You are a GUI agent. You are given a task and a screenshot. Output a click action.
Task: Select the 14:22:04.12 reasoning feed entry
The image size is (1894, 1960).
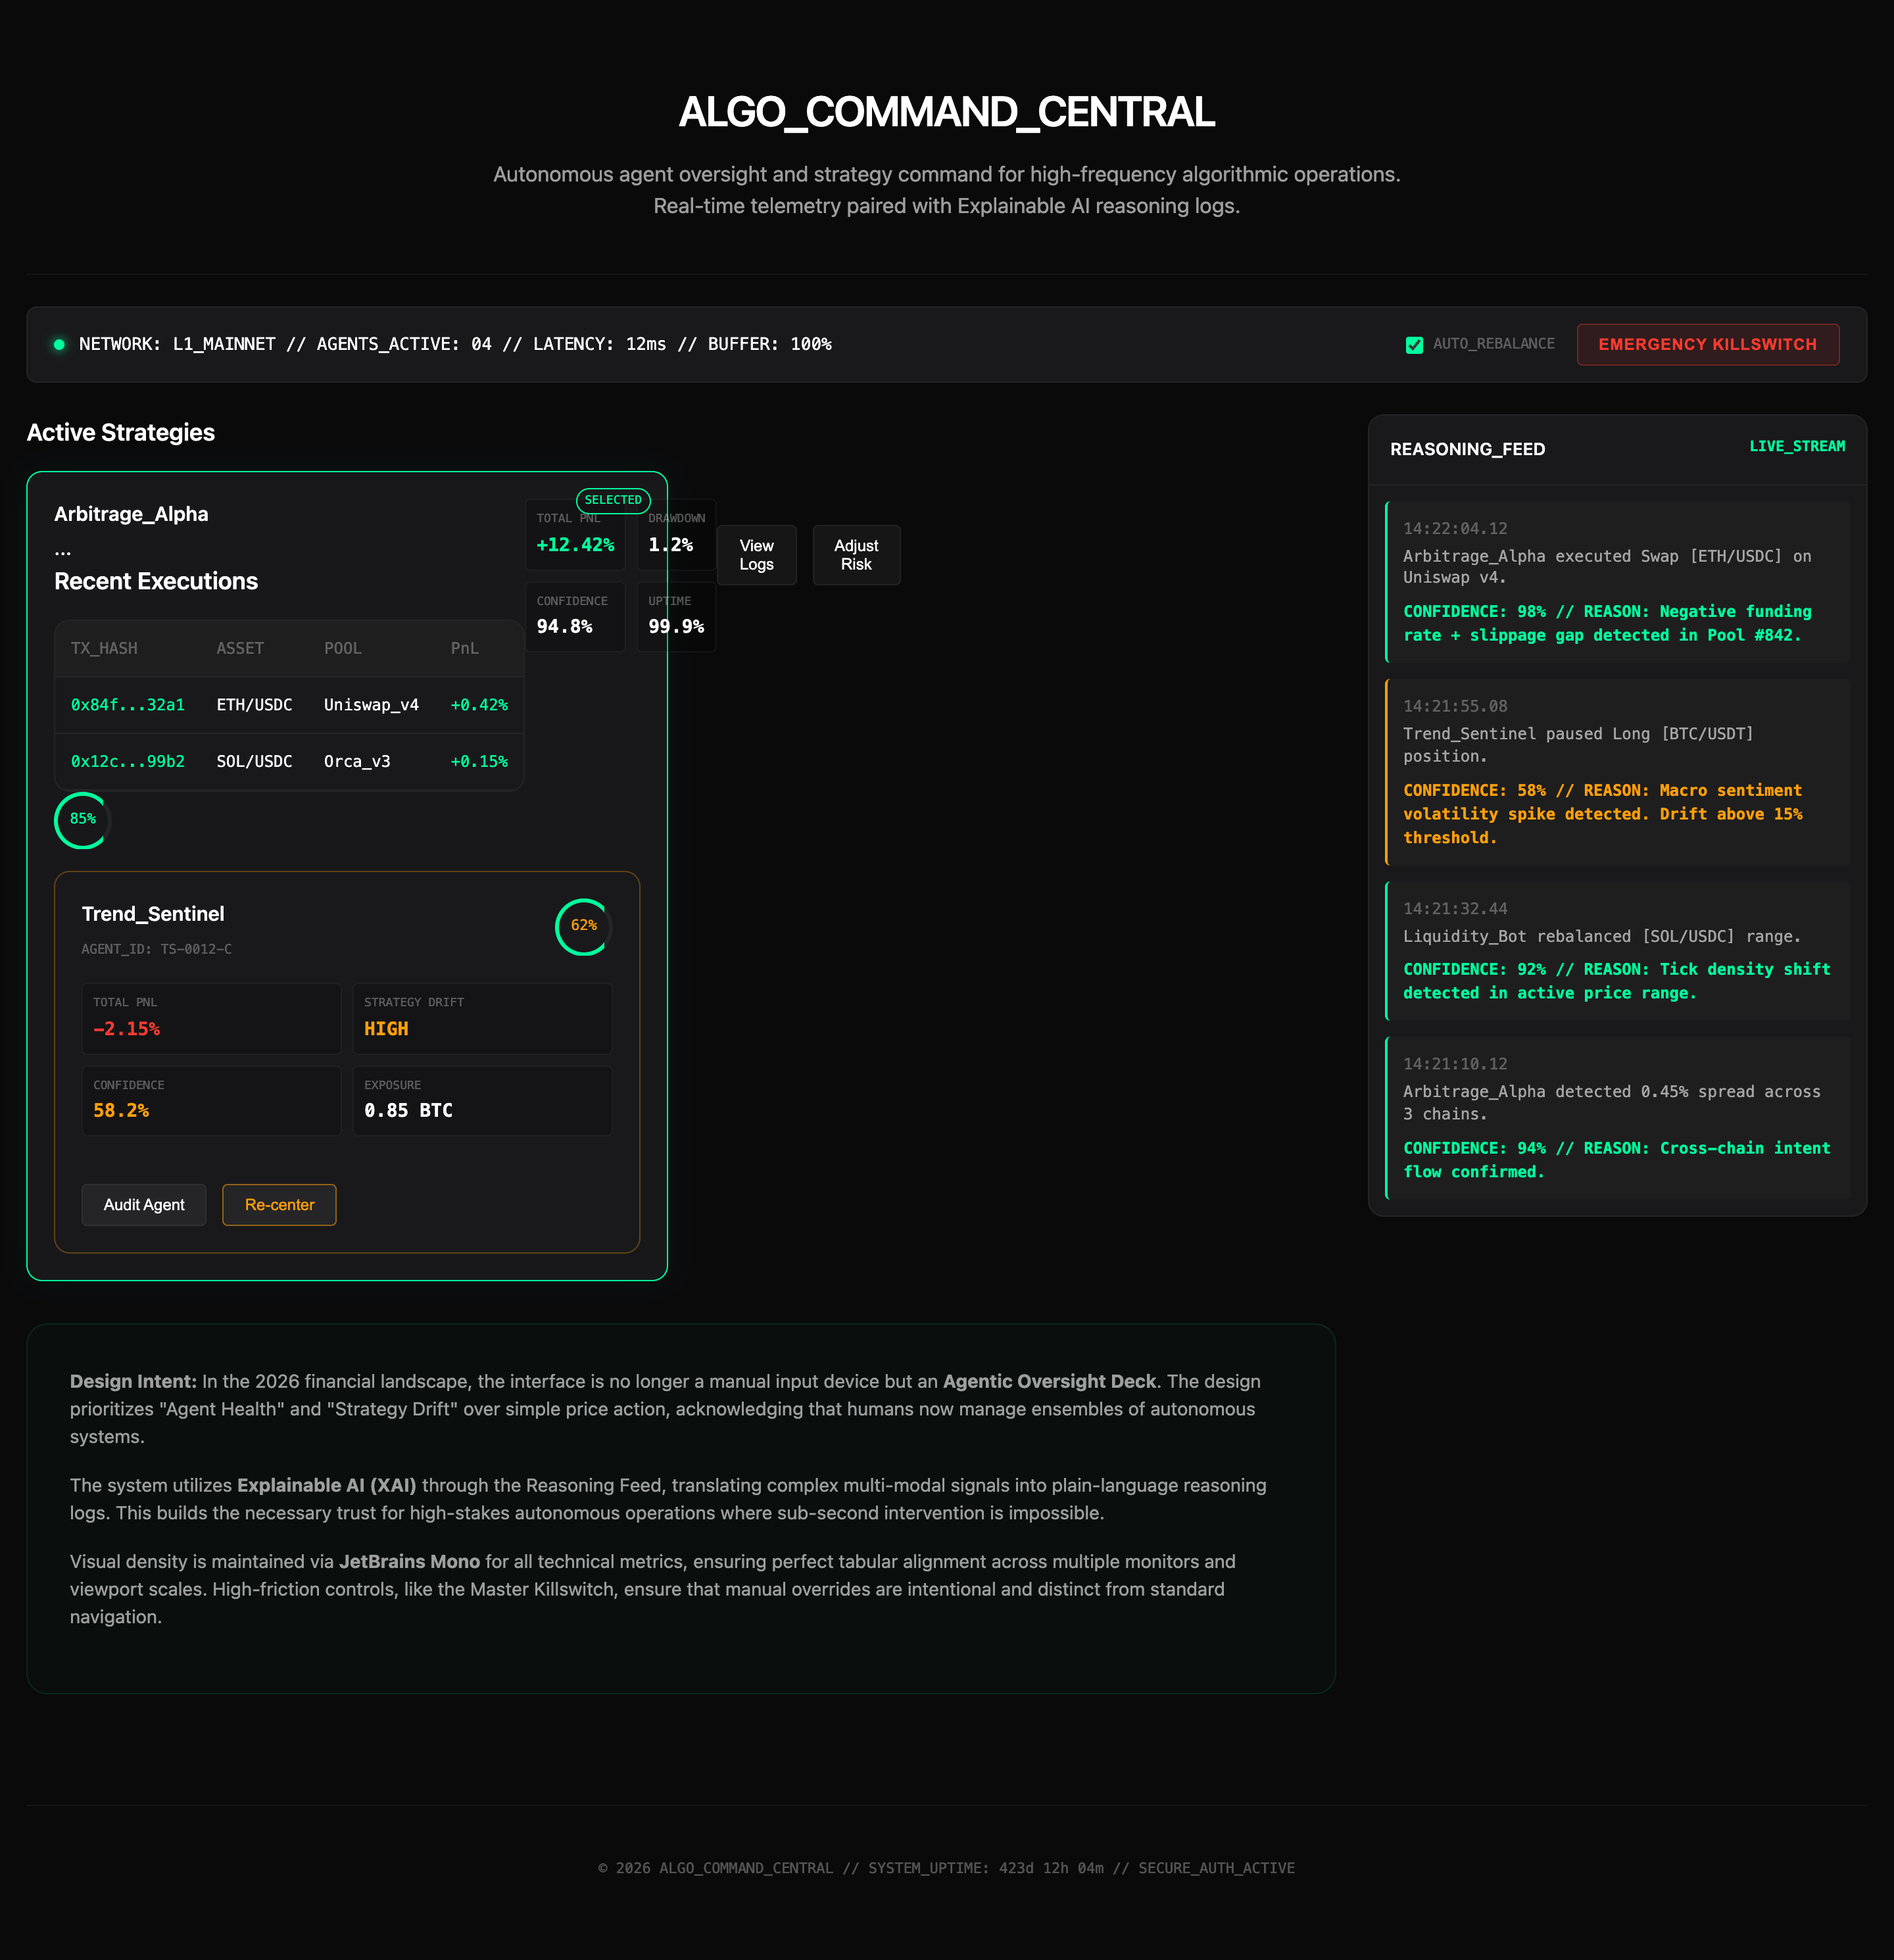tap(1616, 582)
